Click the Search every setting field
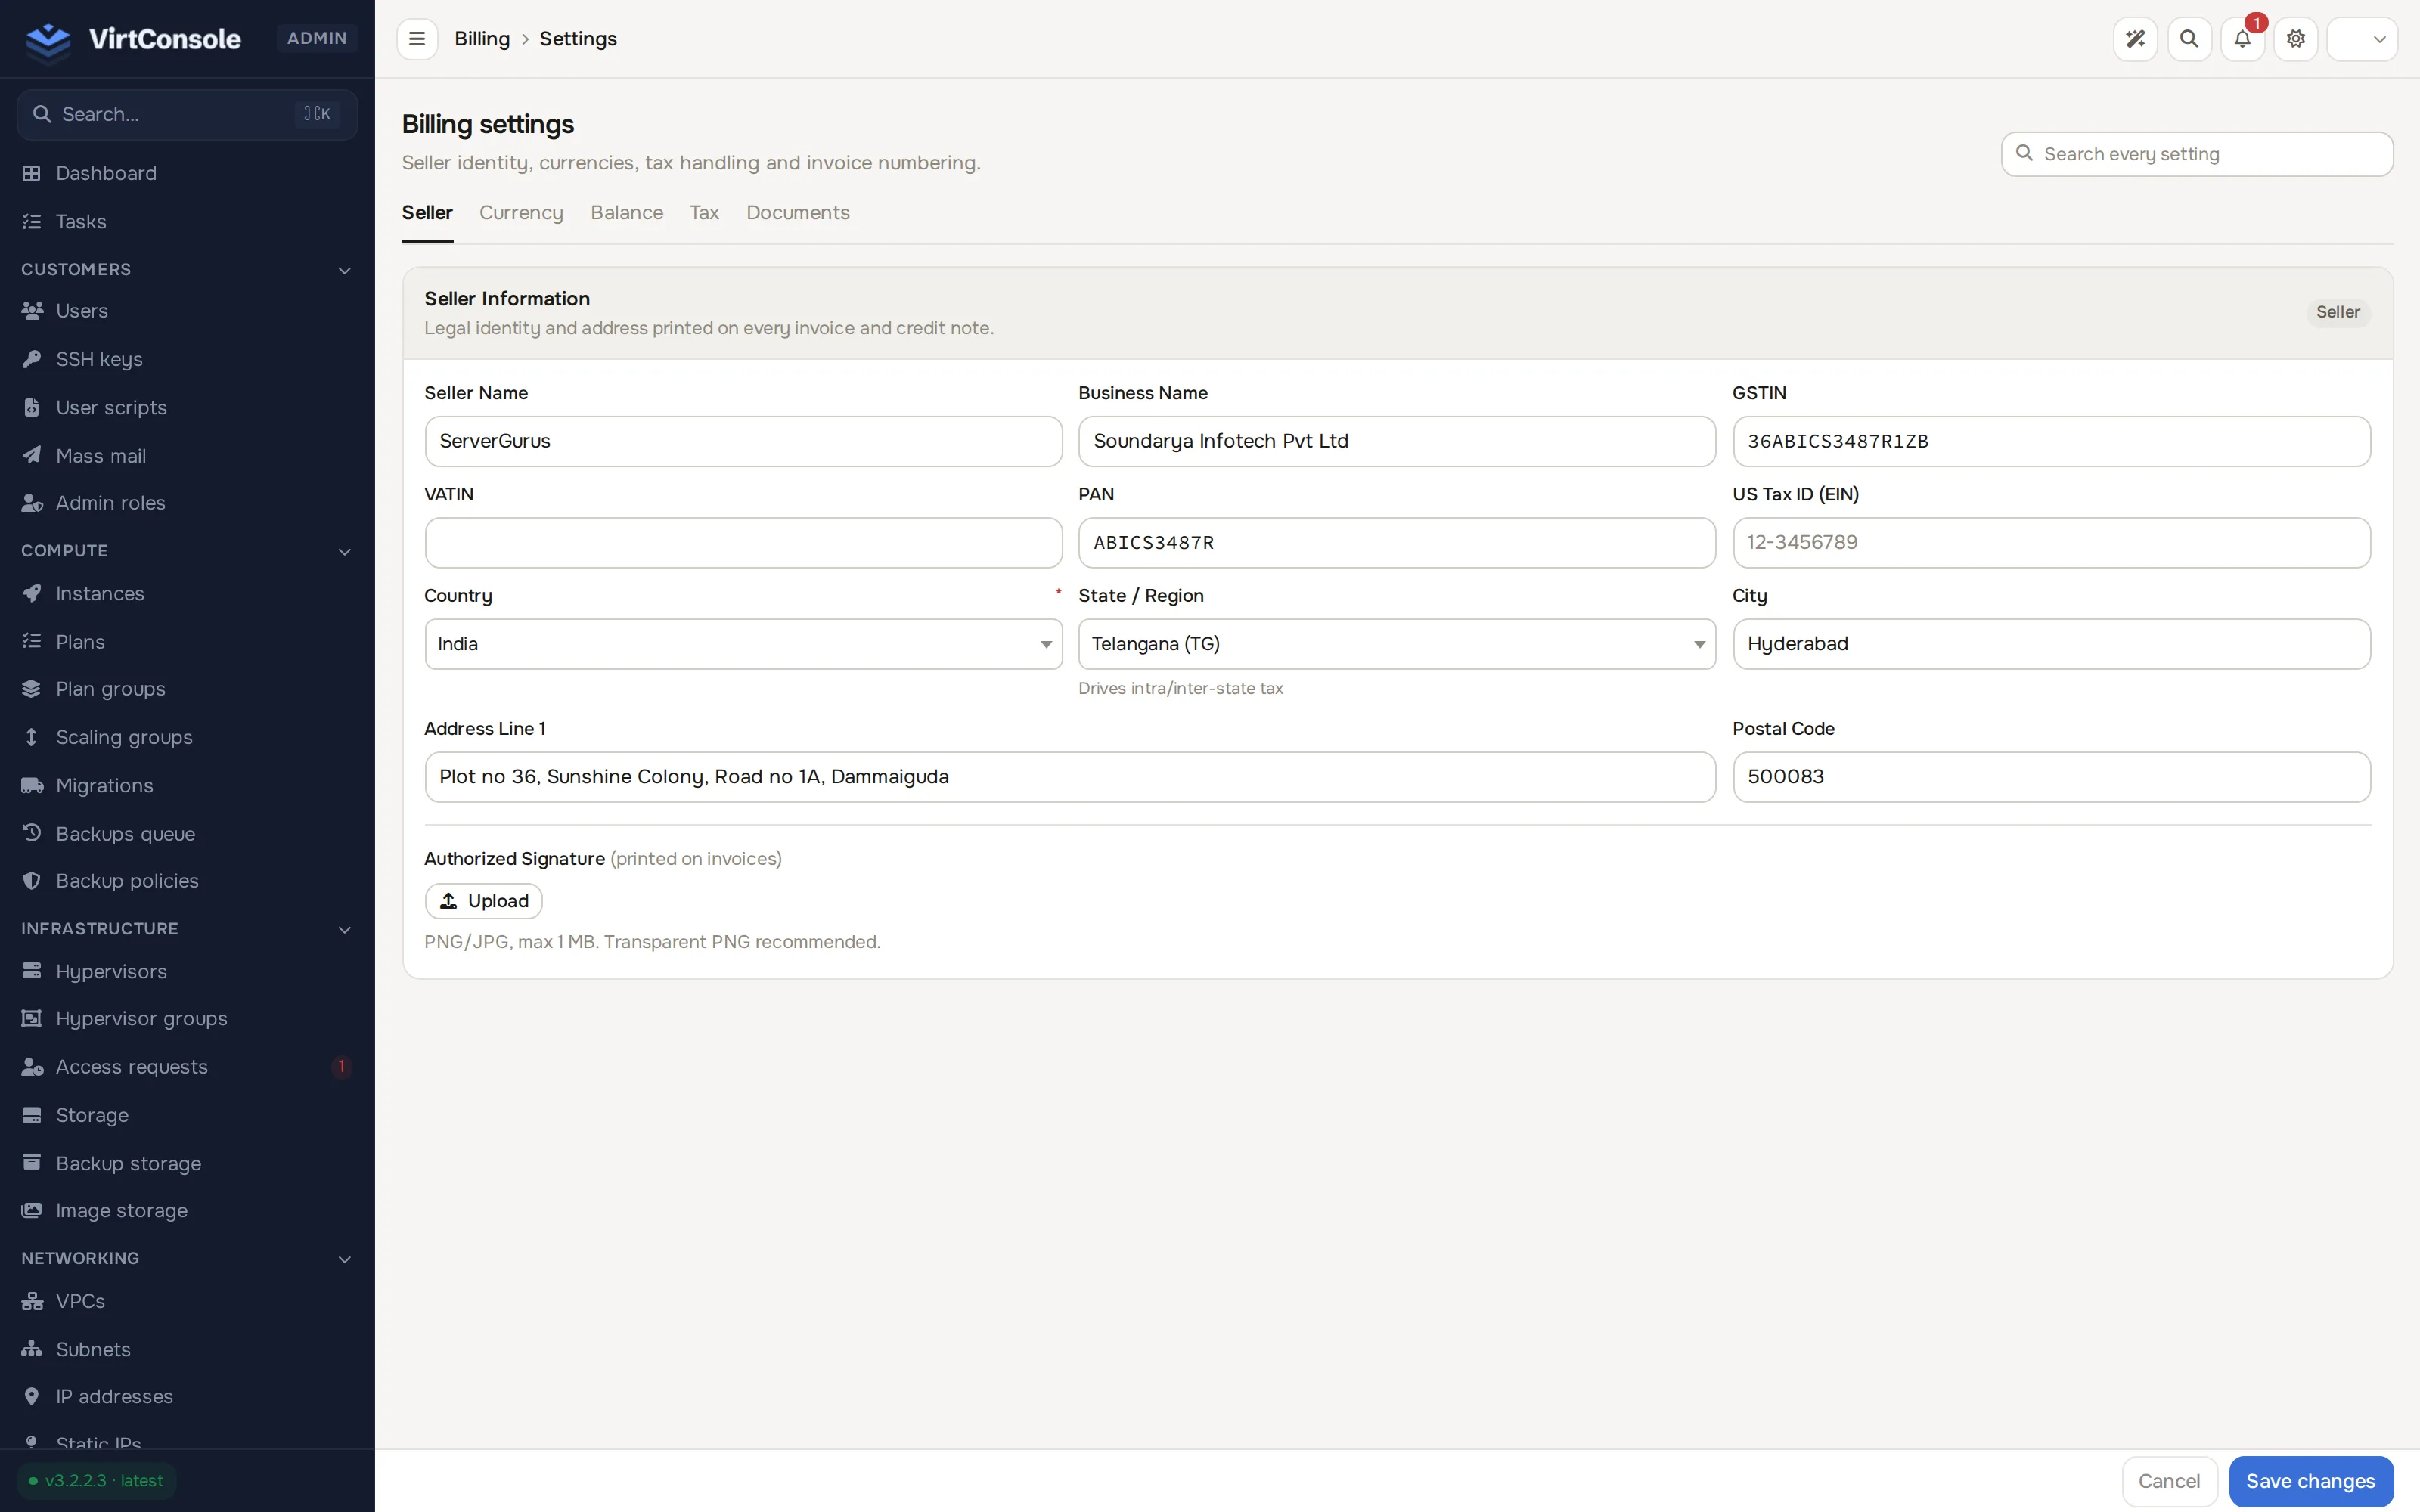Viewport: 2420px width, 1512px height. (x=2197, y=154)
